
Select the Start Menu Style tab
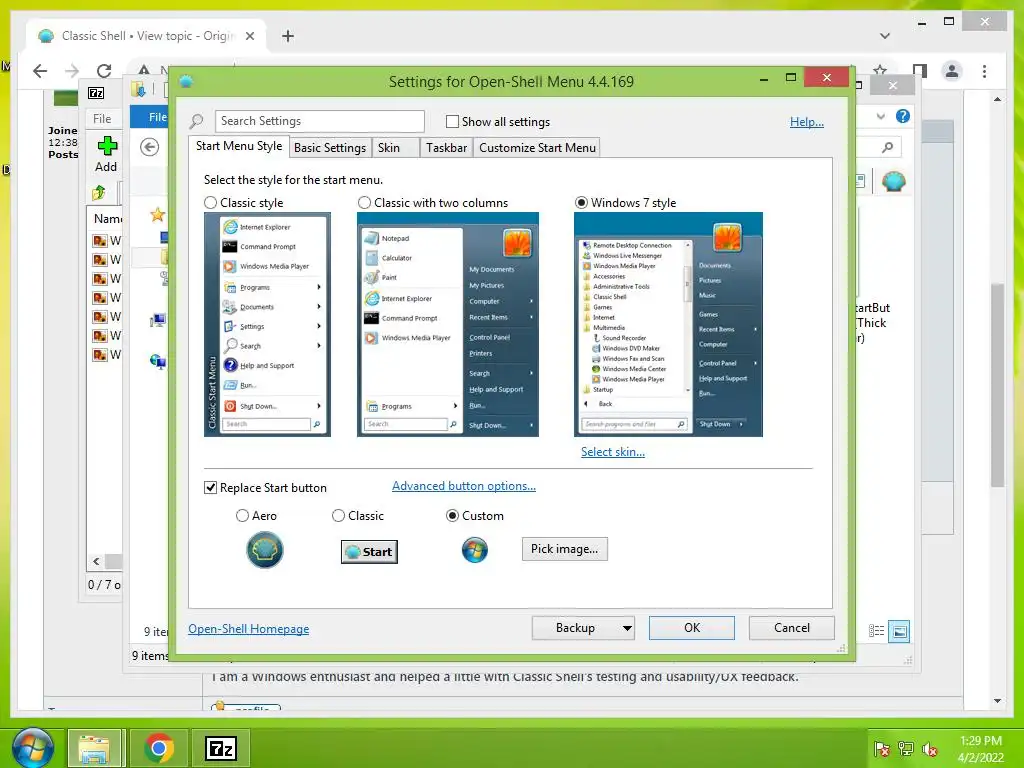(x=239, y=146)
